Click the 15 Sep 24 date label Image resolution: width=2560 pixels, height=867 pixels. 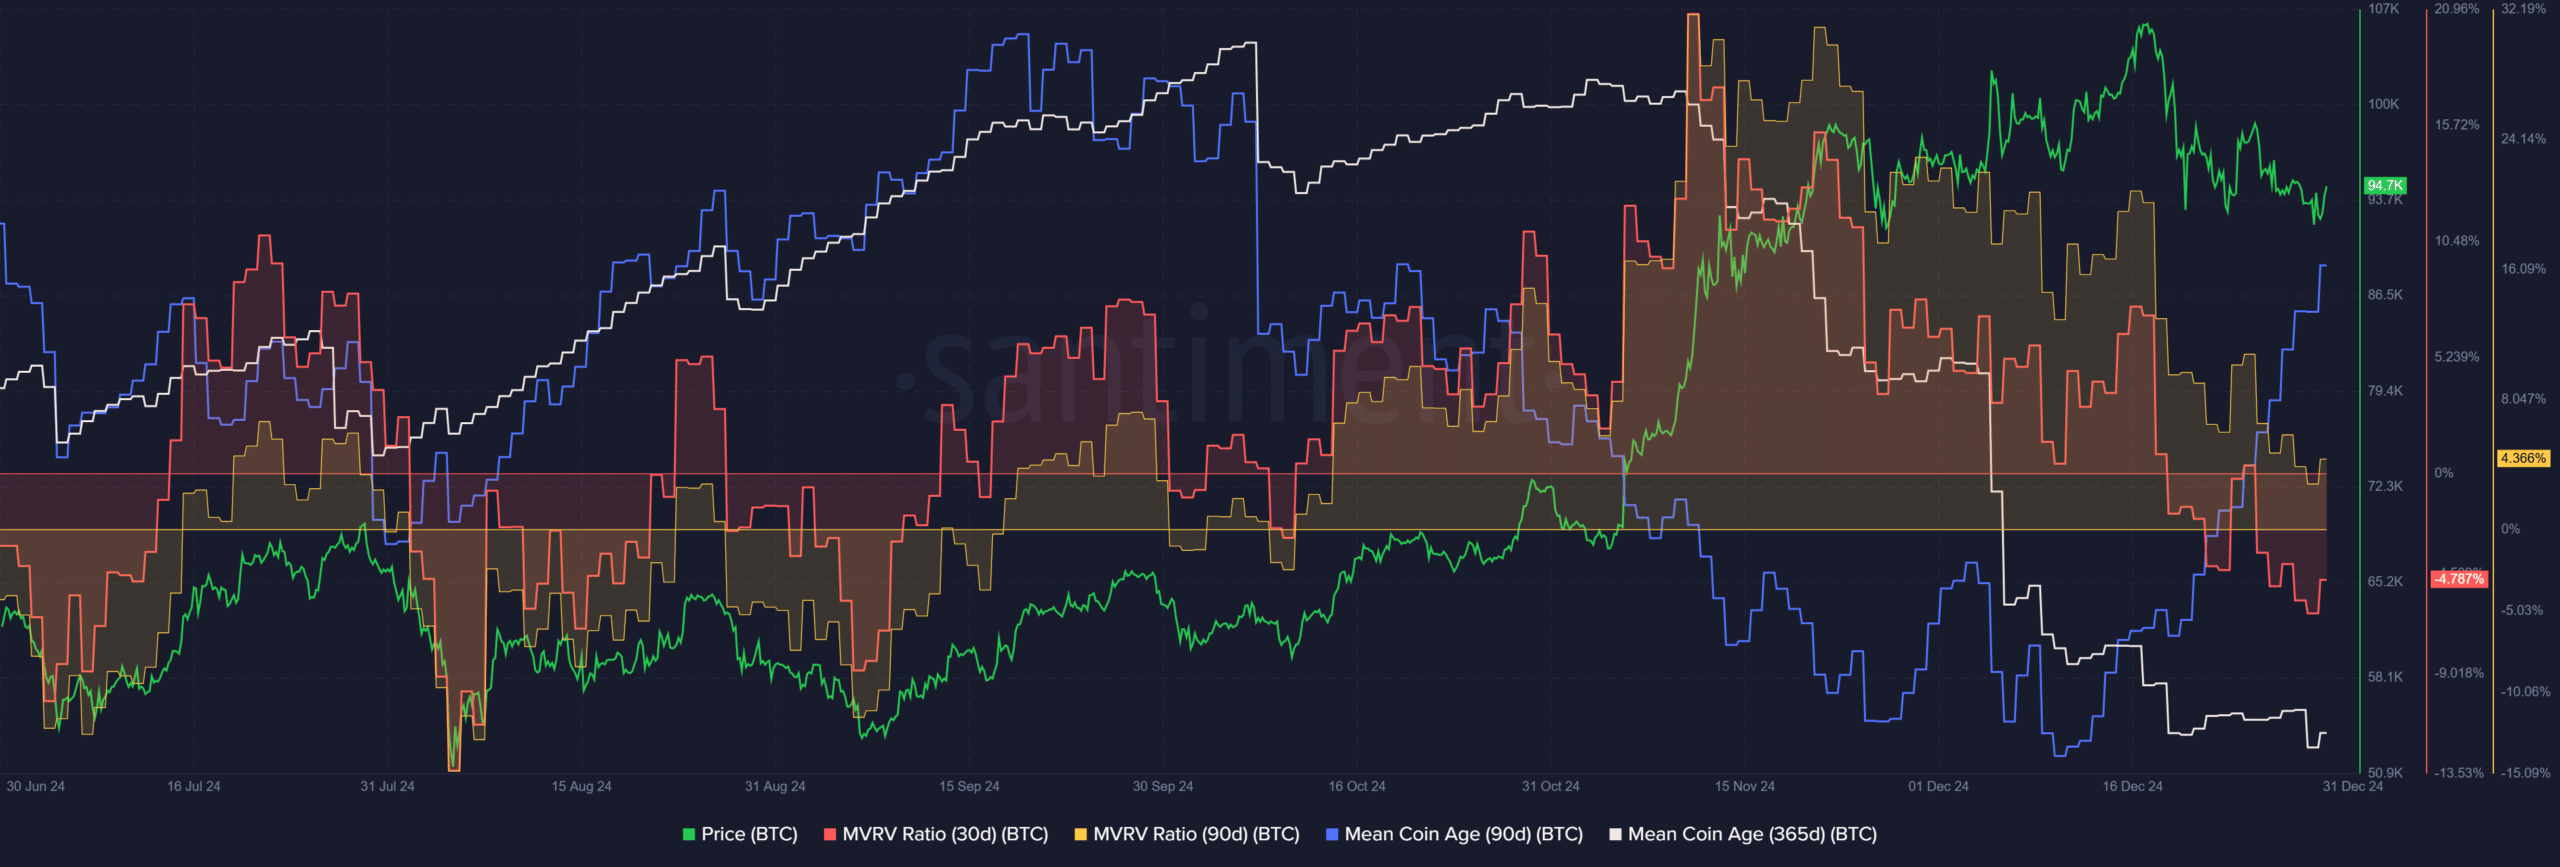(x=969, y=786)
